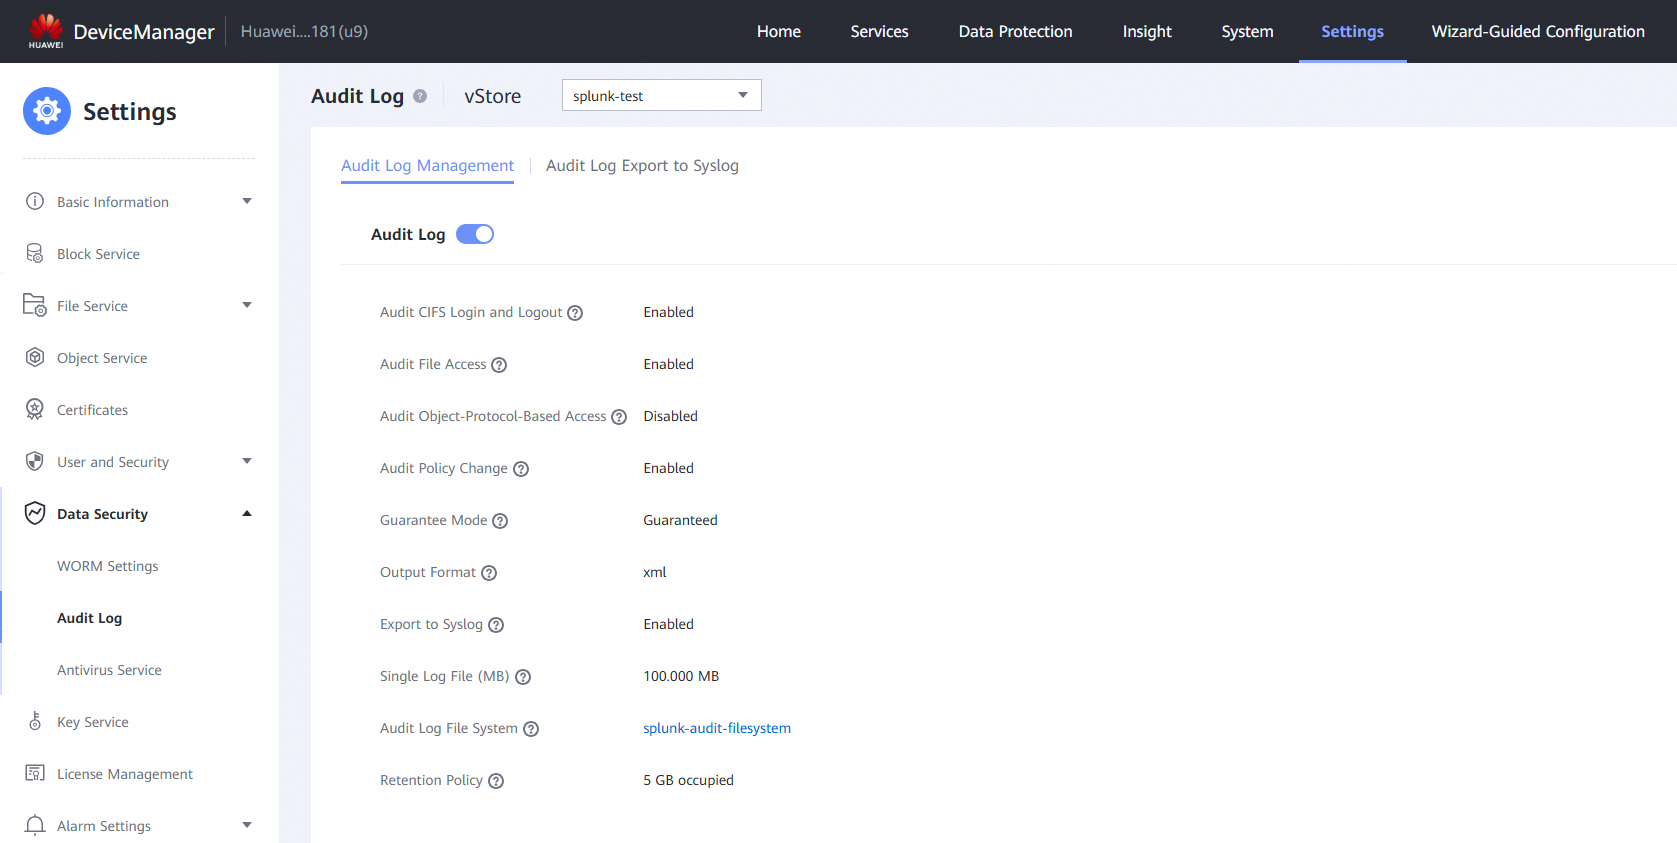
Task: Click the File Service folder icon
Action: [35, 305]
